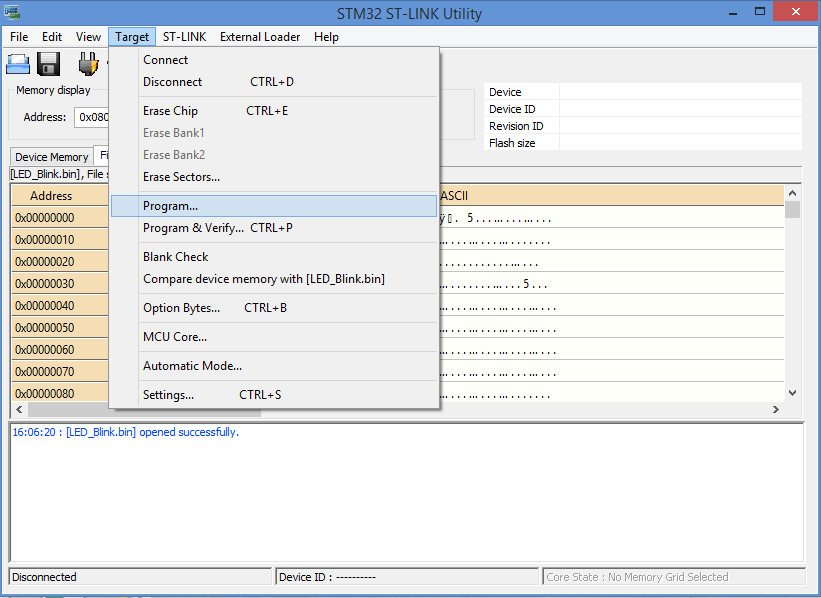Choose Program & Verify... menu entry
The width and height of the screenshot is (821, 598).
coord(274,228)
